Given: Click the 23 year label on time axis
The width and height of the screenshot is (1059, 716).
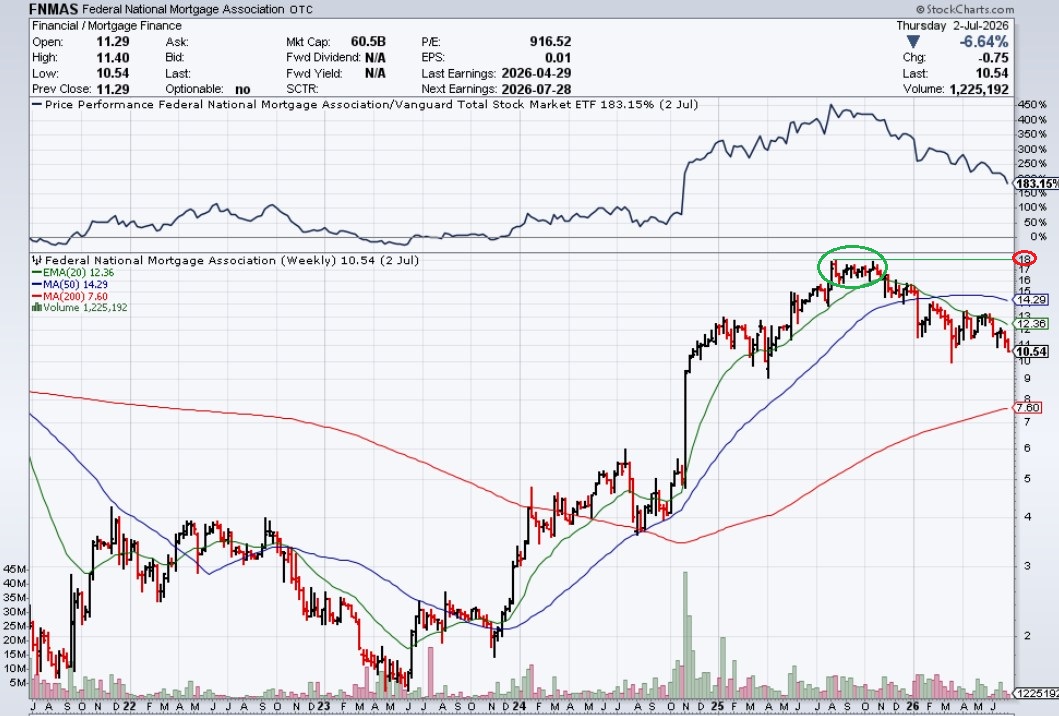Looking at the screenshot, I should click(324, 706).
